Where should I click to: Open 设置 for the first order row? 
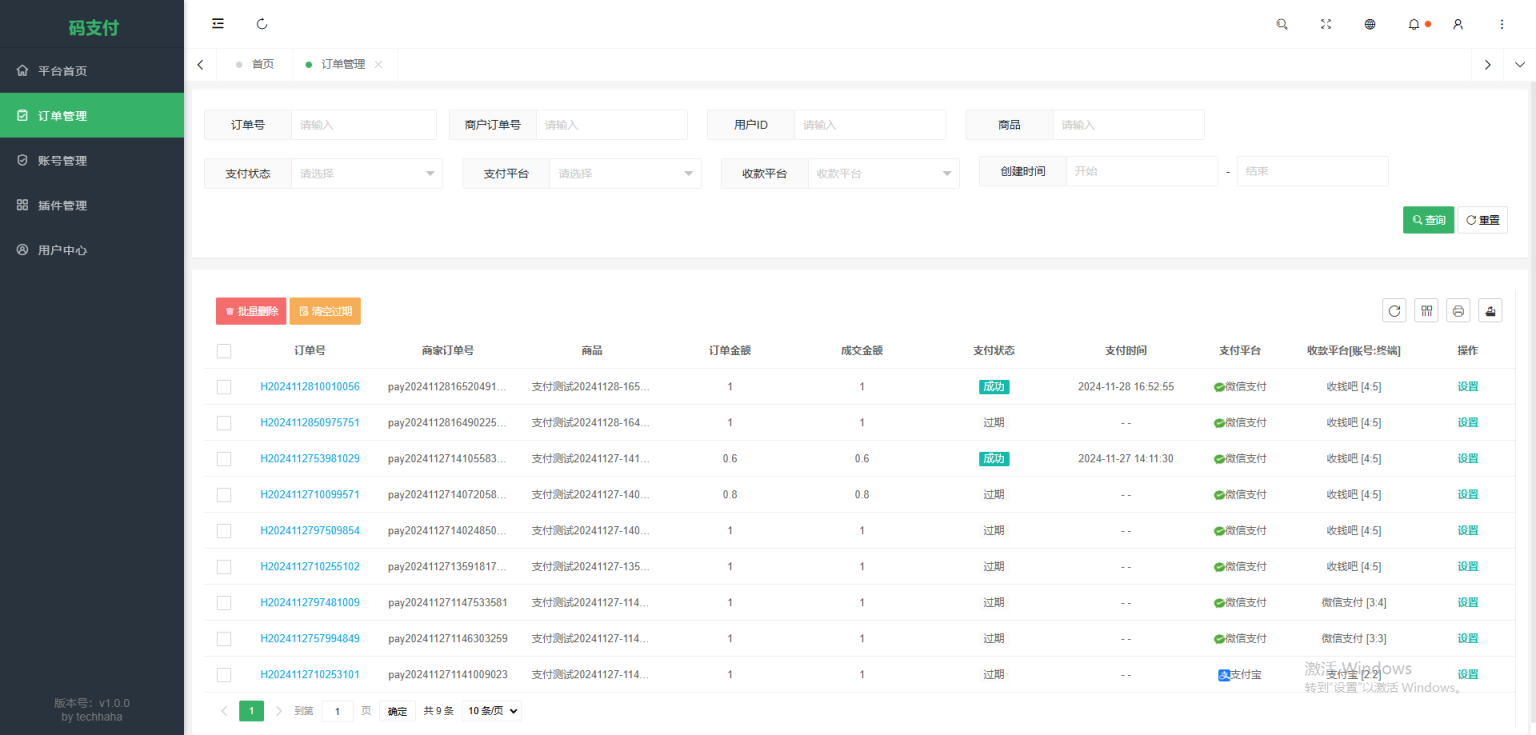click(1467, 386)
